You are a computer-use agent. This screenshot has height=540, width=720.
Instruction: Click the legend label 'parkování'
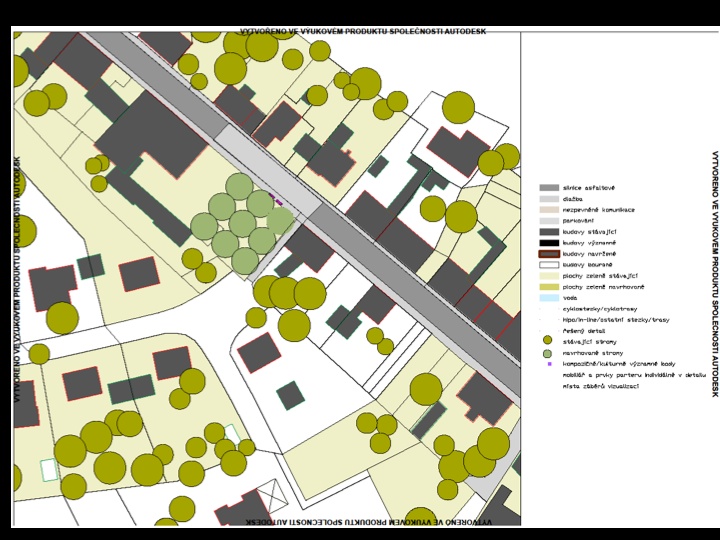[x=576, y=221]
